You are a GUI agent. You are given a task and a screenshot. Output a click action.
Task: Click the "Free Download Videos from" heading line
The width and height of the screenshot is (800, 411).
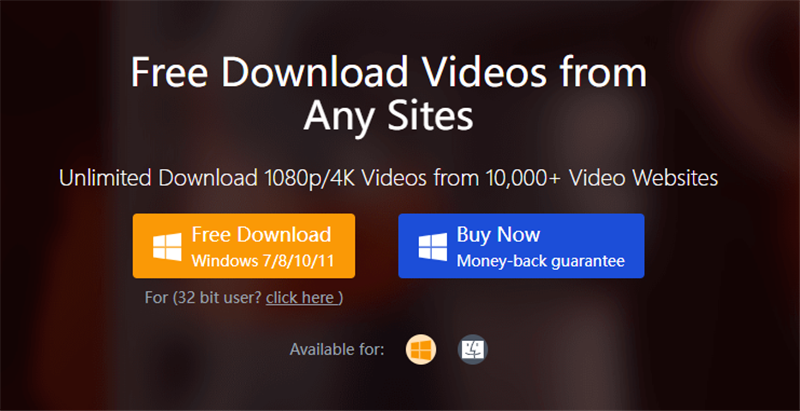click(x=389, y=72)
